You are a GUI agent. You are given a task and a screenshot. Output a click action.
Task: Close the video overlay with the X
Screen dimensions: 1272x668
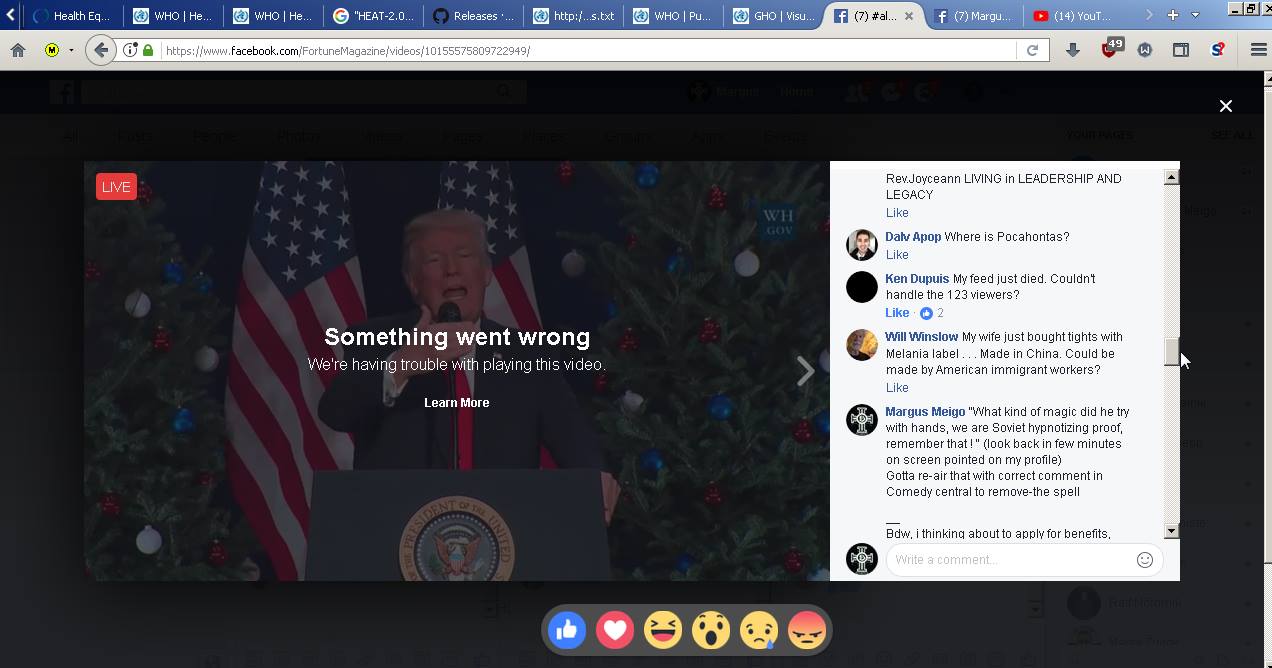point(1225,106)
